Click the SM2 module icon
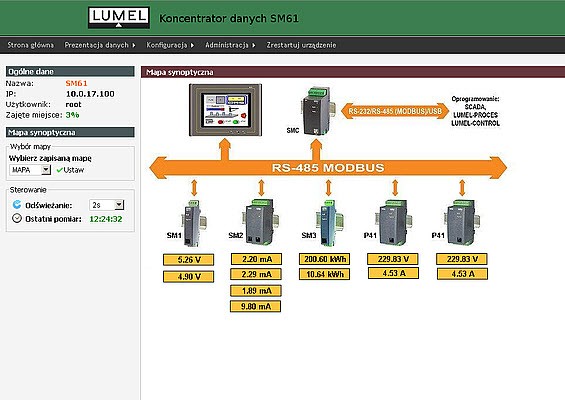The height and width of the screenshot is (400, 565). (x=260, y=222)
